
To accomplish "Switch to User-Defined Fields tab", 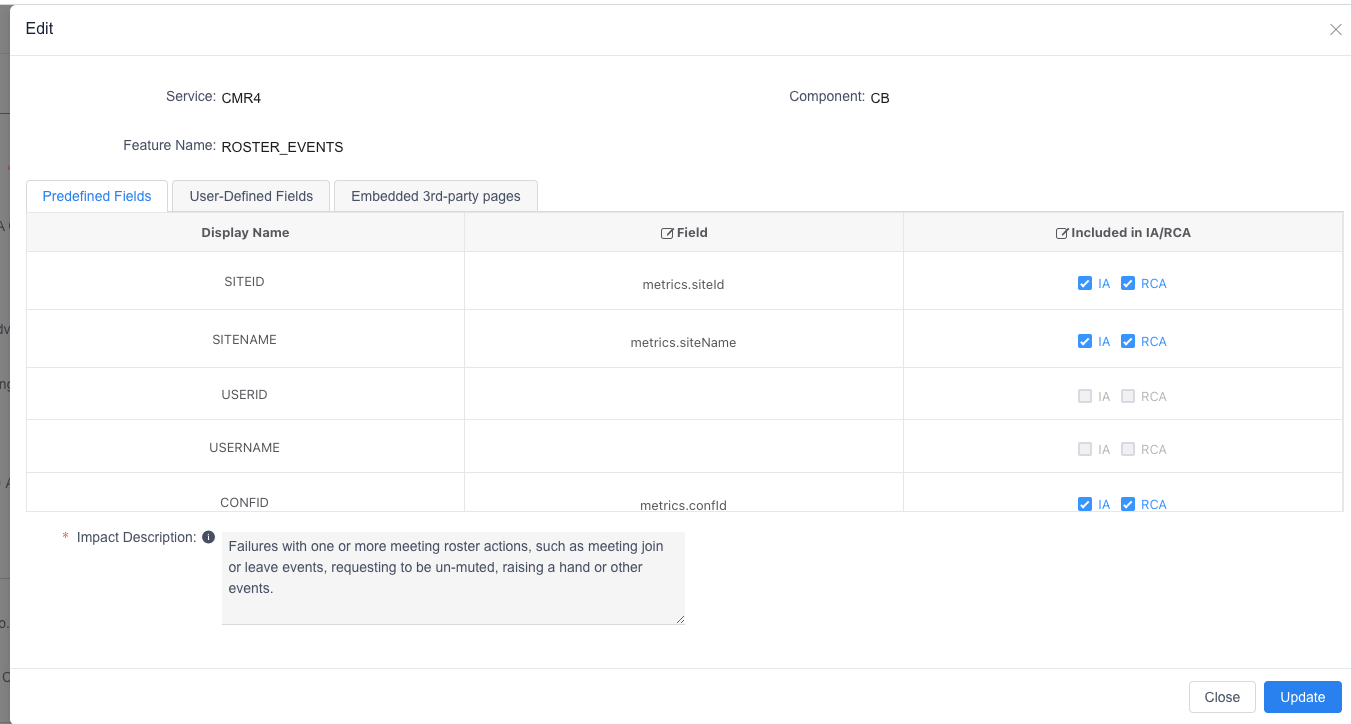I will point(251,196).
